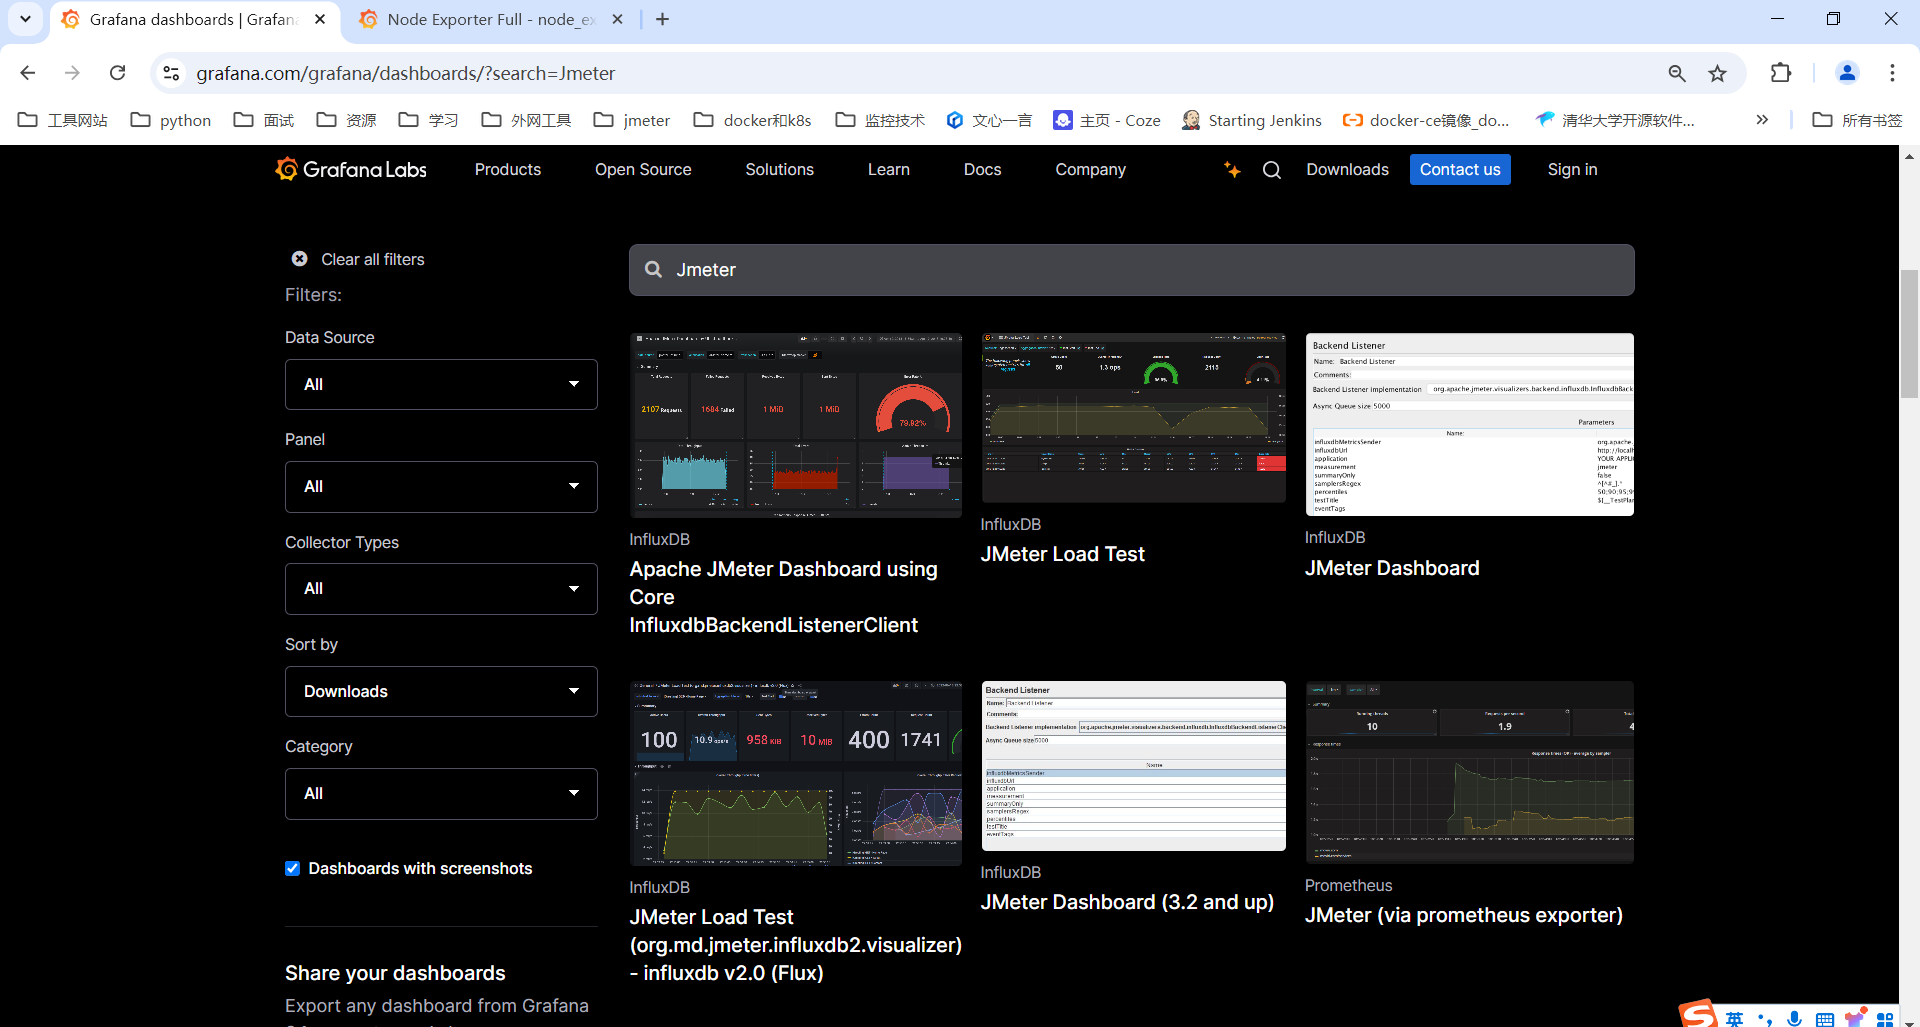Open the Solutions menu
The height and width of the screenshot is (1027, 1920).
coord(780,169)
